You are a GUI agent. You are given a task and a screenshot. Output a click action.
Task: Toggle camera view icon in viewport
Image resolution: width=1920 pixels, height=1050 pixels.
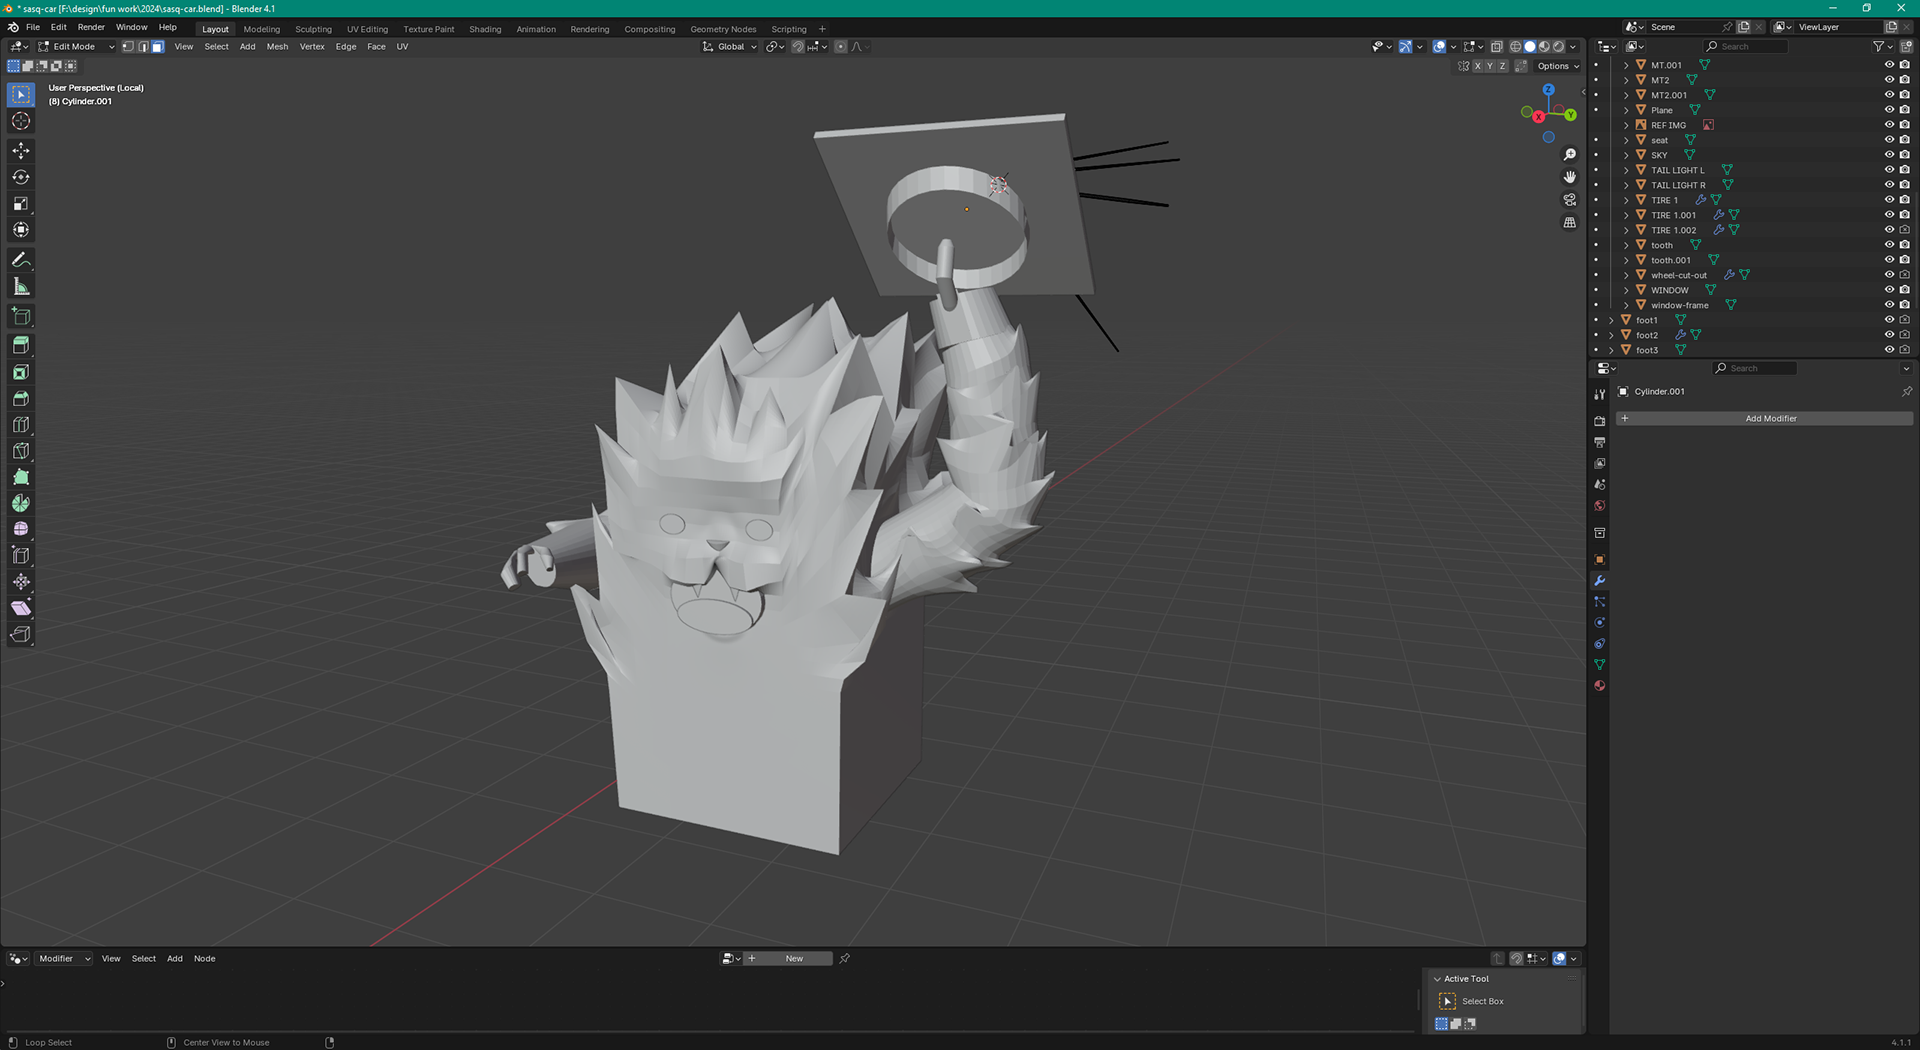[1570, 200]
